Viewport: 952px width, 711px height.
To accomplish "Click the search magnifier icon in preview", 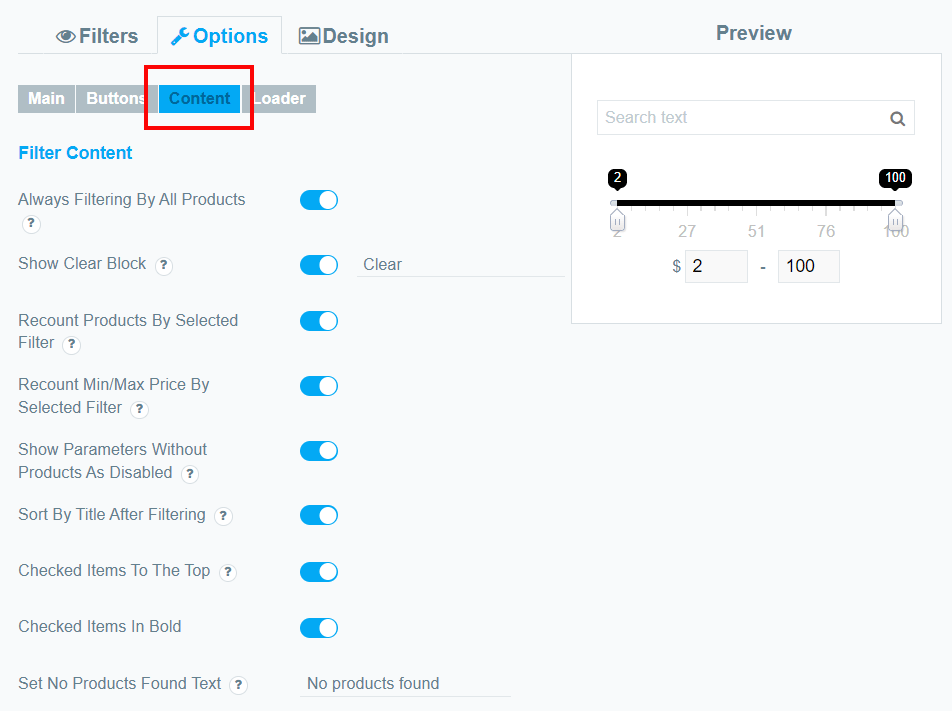I will (x=897, y=118).
